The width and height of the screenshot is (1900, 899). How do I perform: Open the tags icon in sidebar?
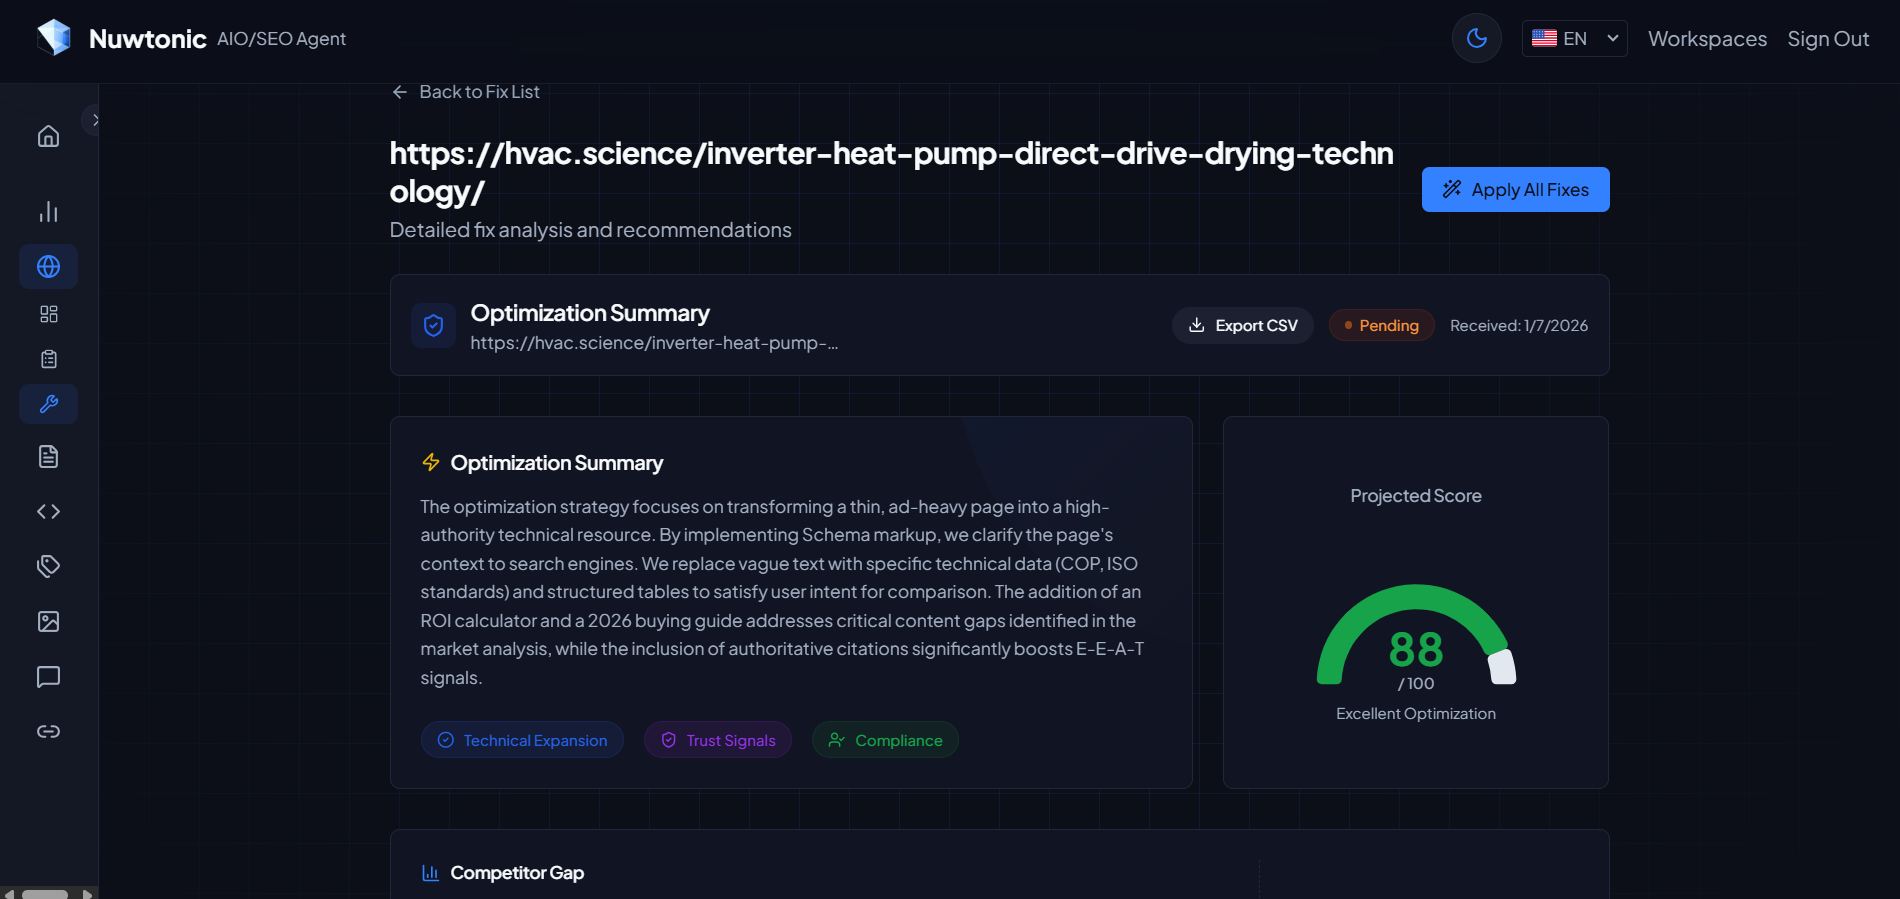[x=48, y=567]
